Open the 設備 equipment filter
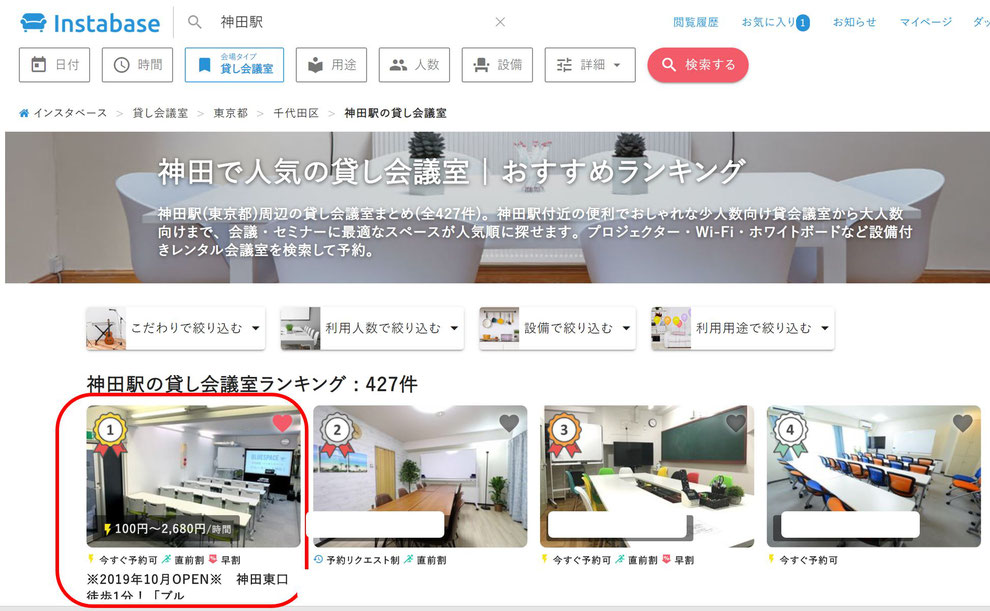Viewport: 990px width, 611px height. coord(497,64)
